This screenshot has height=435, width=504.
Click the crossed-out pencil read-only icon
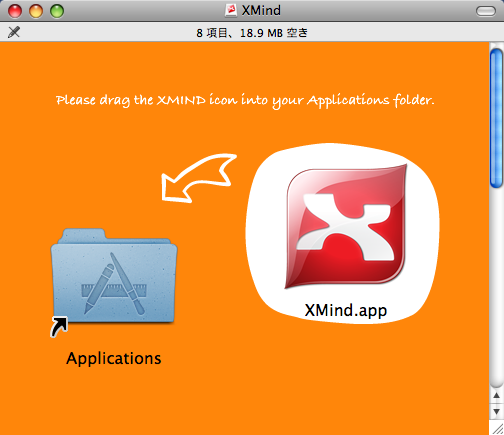[14, 32]
